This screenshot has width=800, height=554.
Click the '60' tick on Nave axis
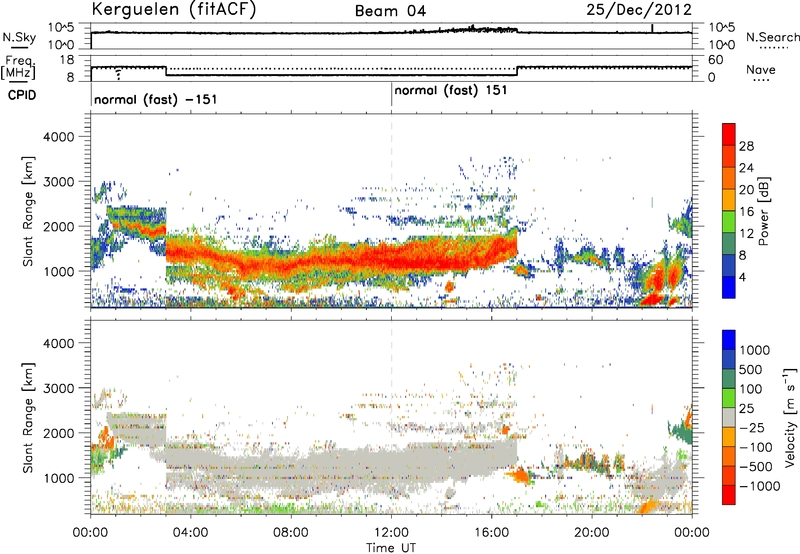tap(716, 60)
